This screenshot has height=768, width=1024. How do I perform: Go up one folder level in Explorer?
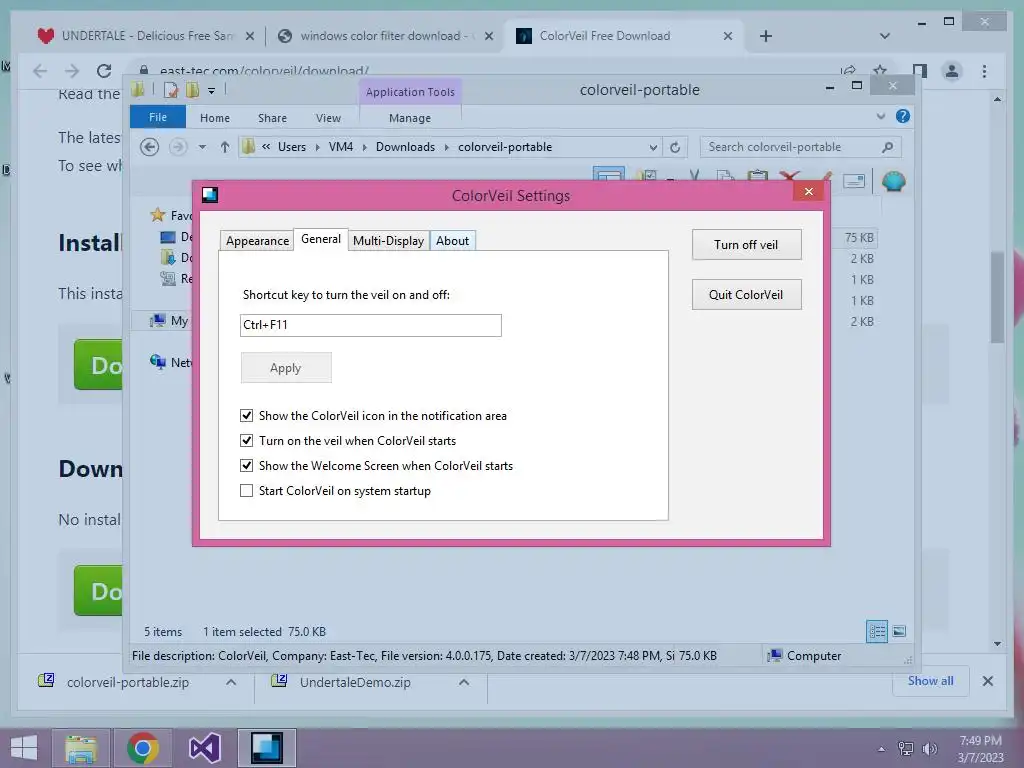coord(225,147)
